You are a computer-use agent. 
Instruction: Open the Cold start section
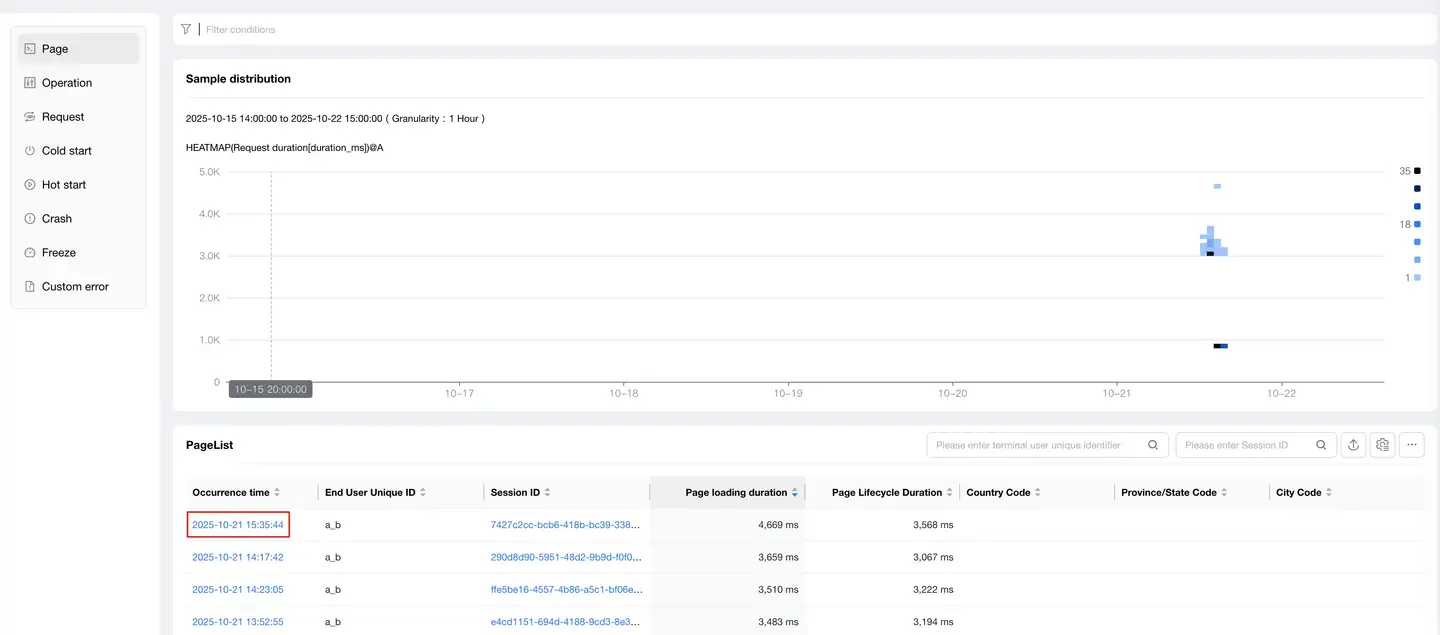click(x=66, y=151)
